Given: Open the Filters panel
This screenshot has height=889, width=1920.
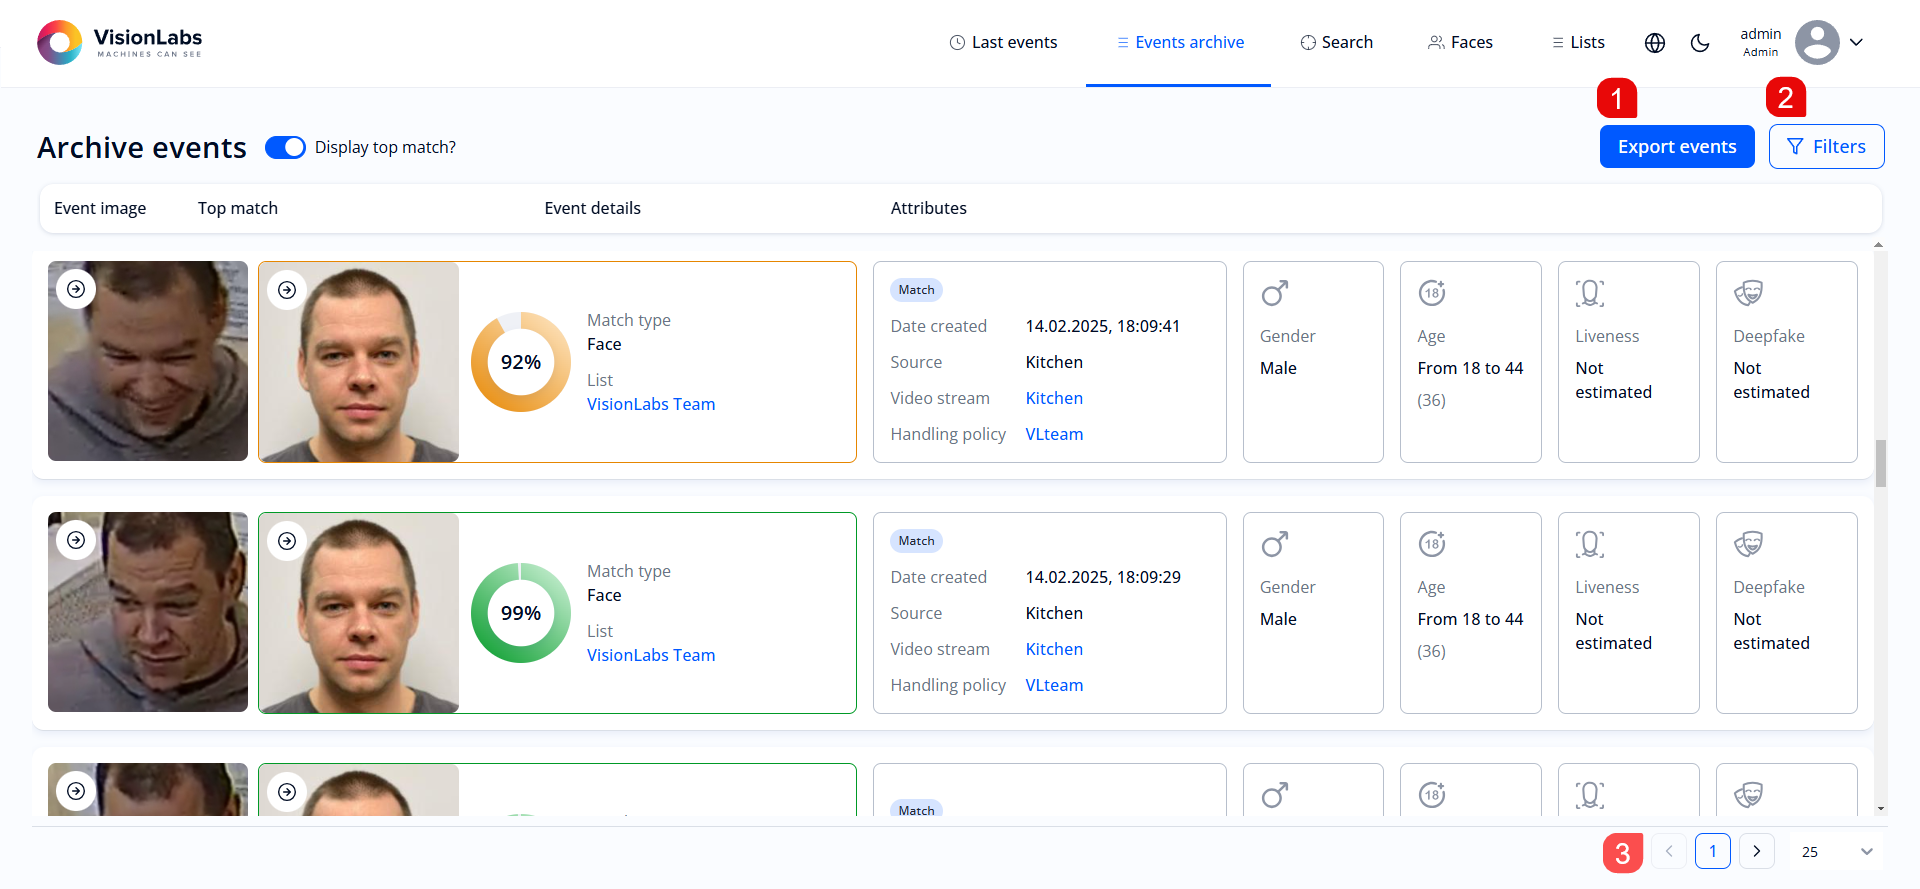Looking at the screenshot, I should click(x=1826, y=147).
